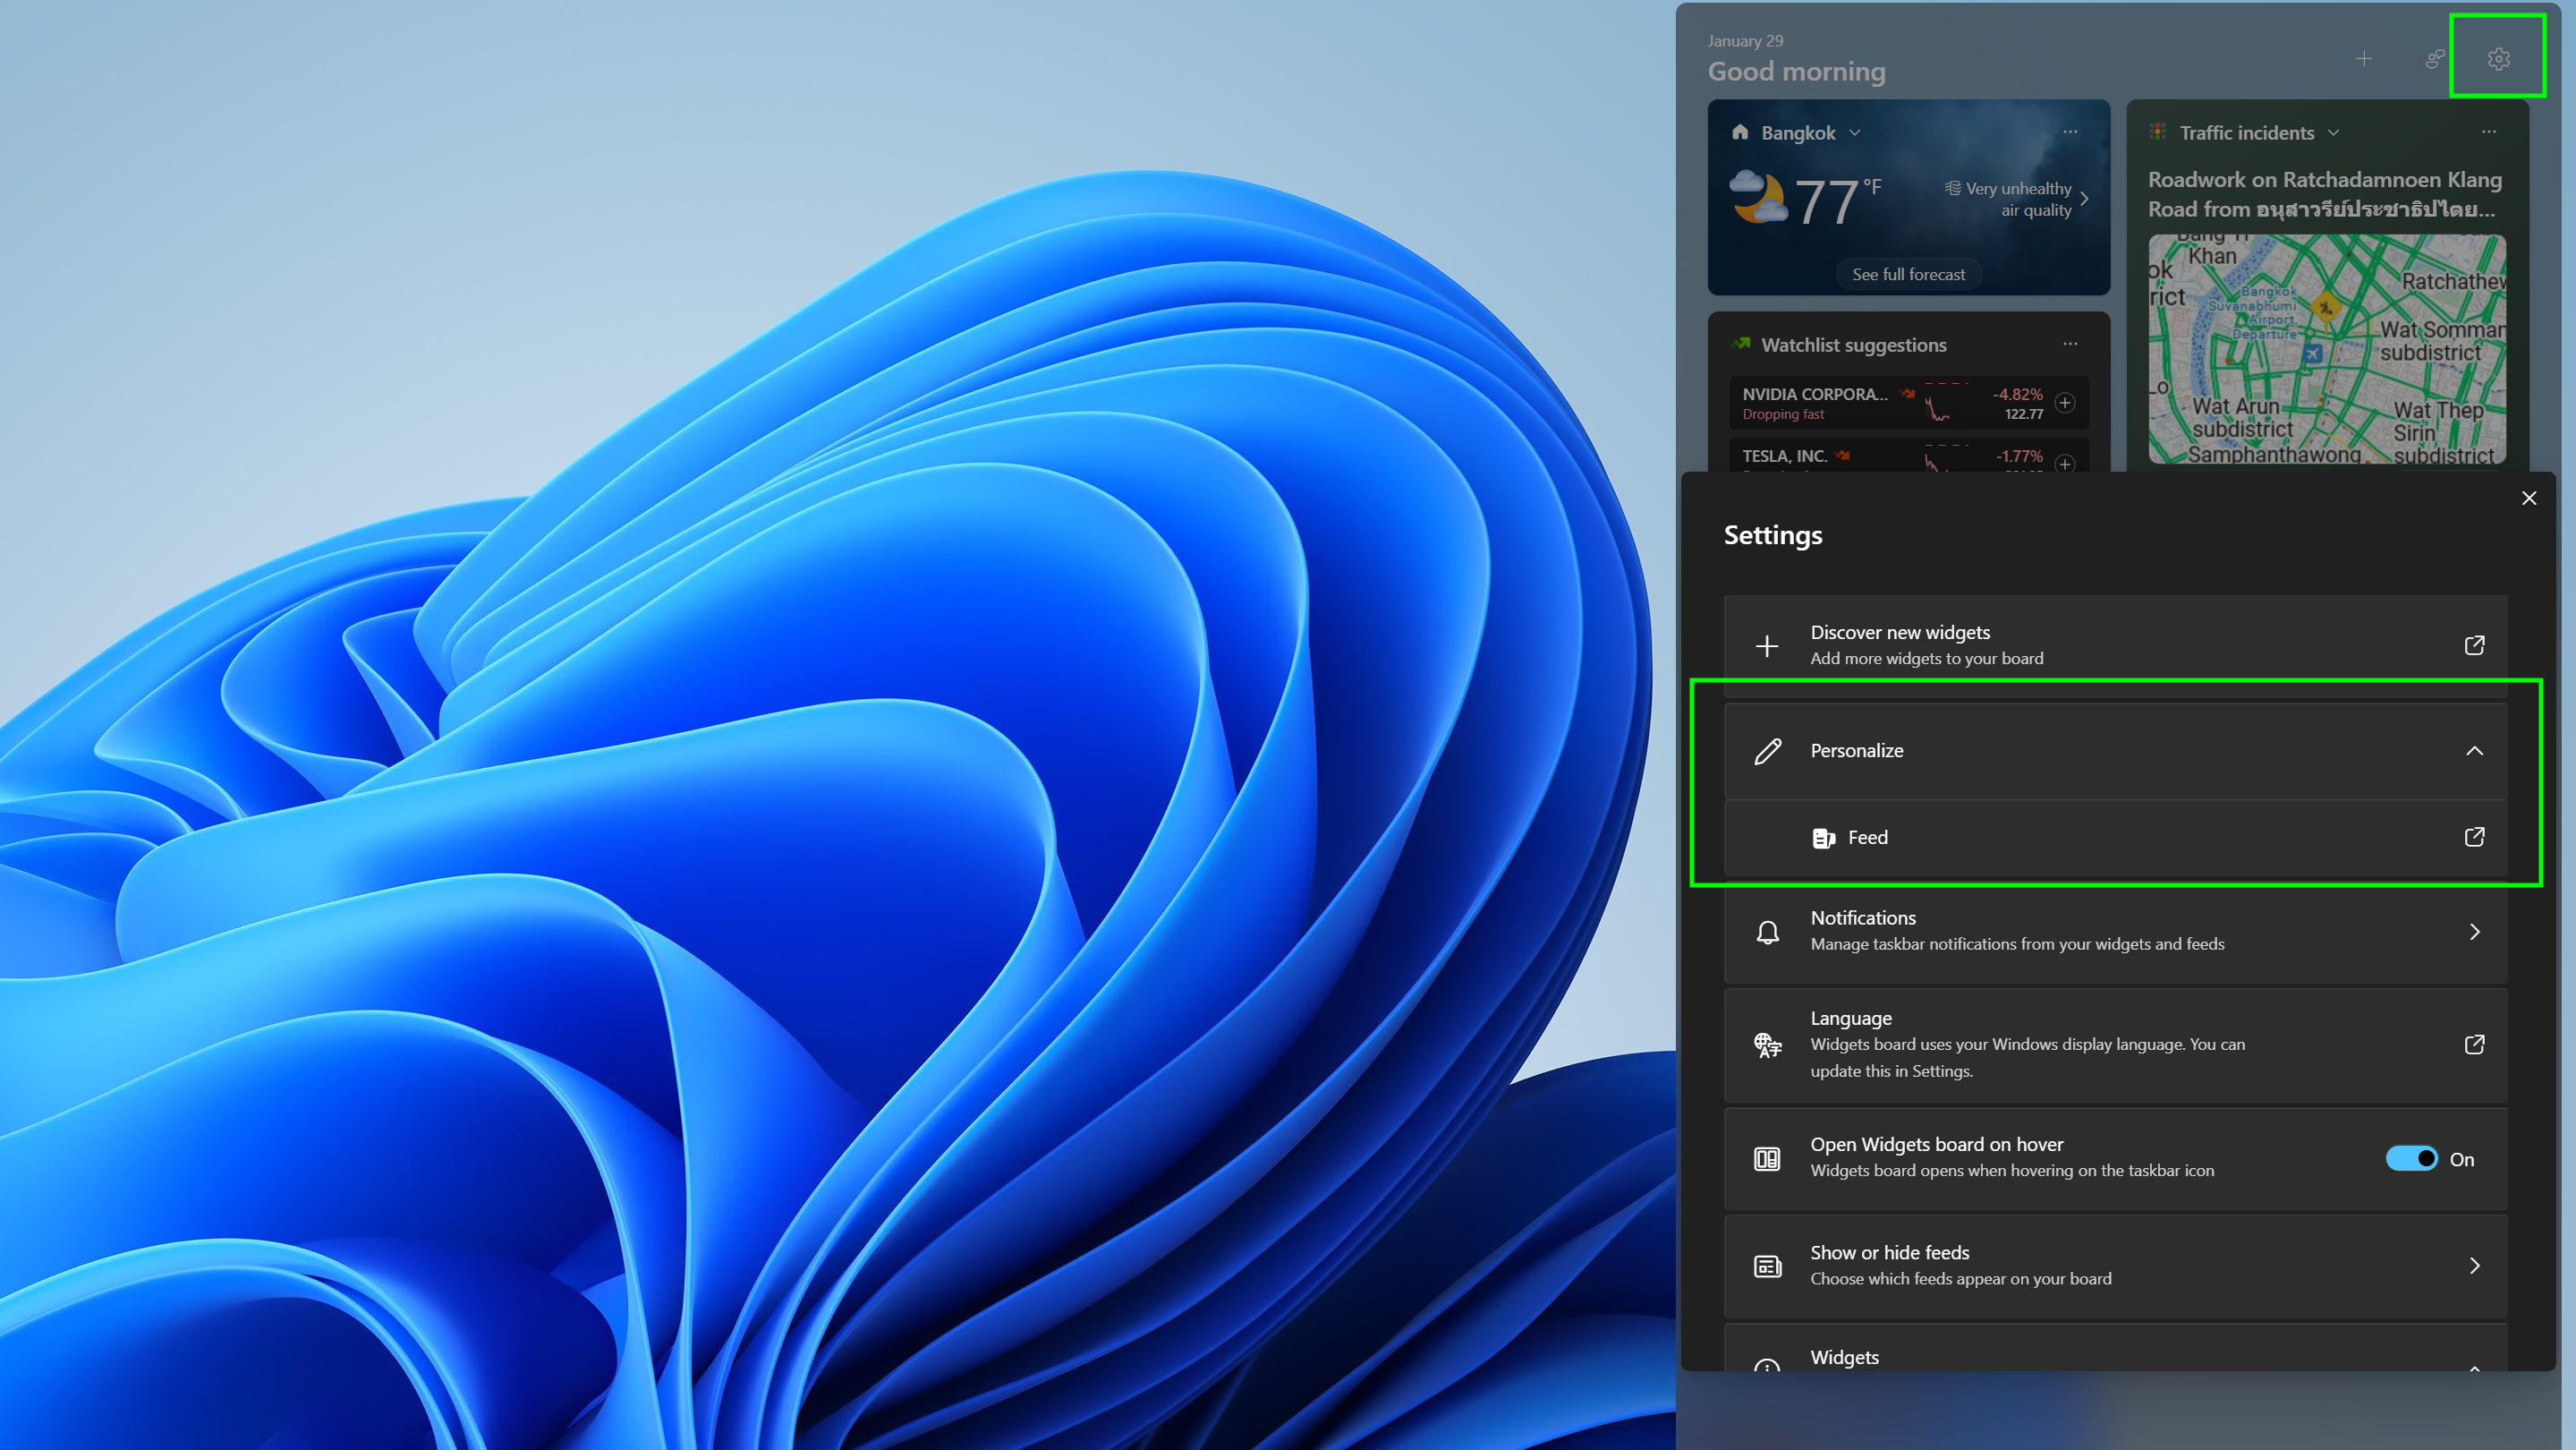Open the Notifications settings entry

coord(2115,930)
